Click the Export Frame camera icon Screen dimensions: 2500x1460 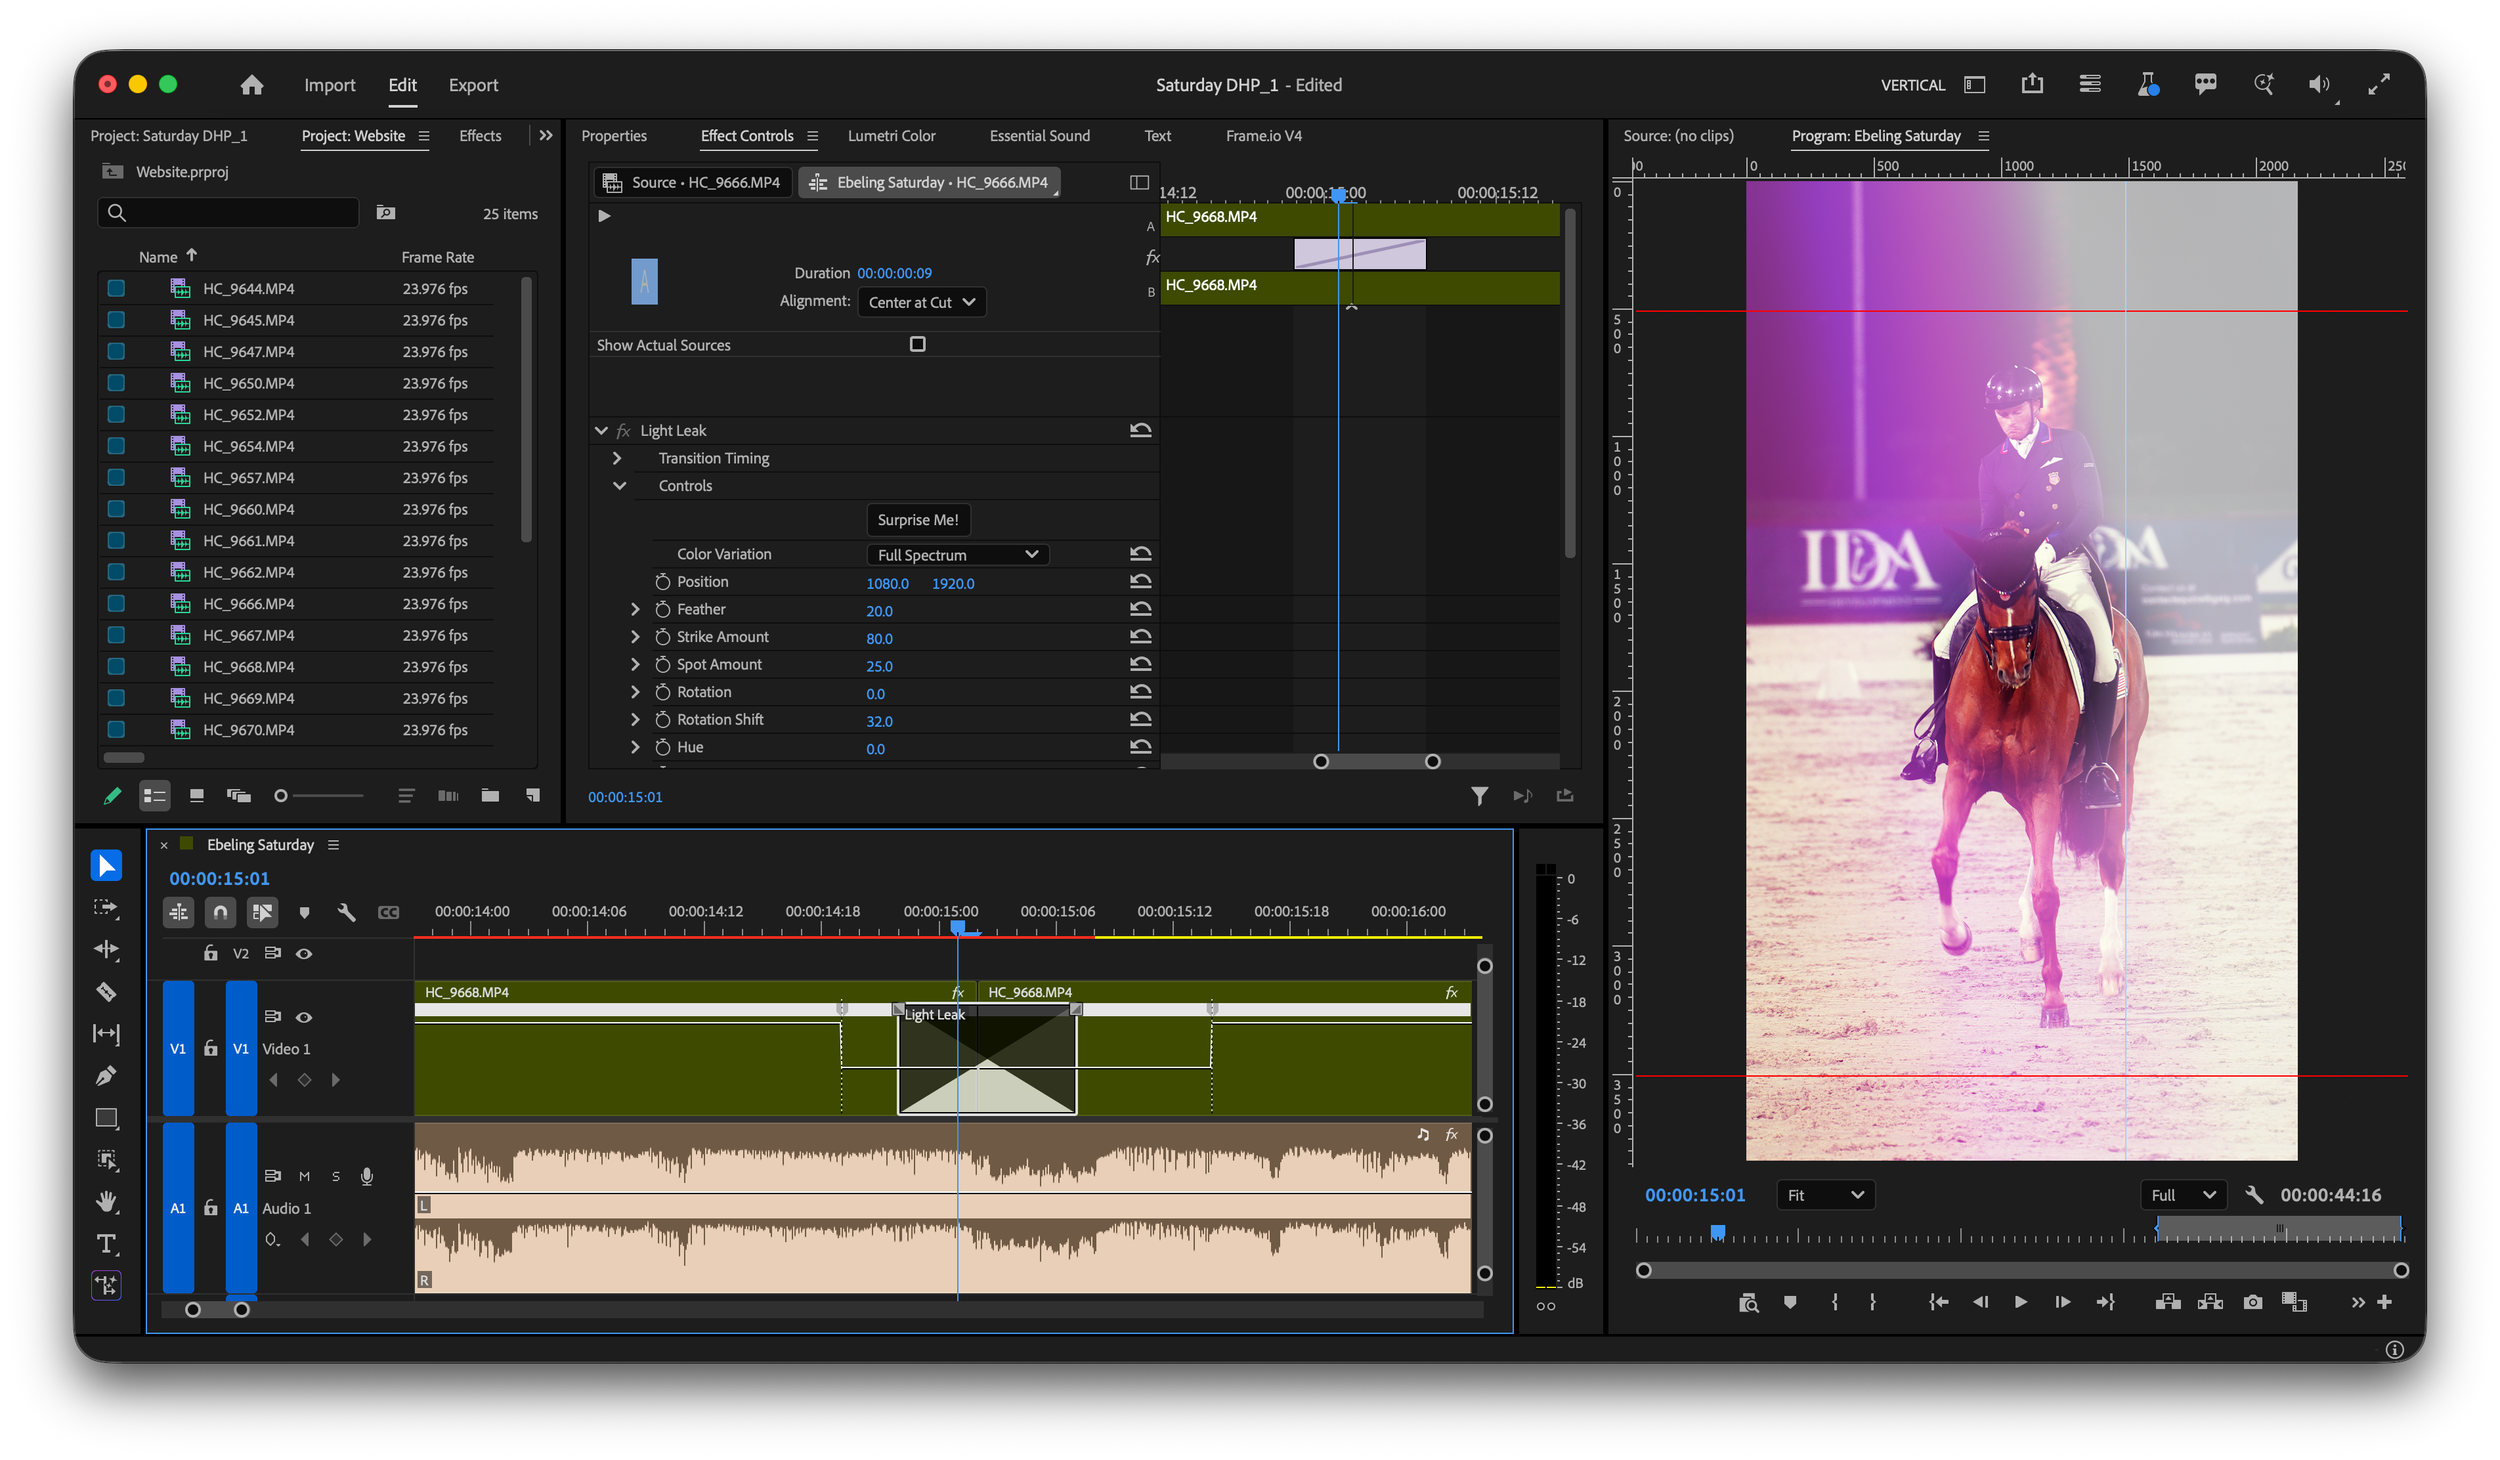(2252, 1302)
